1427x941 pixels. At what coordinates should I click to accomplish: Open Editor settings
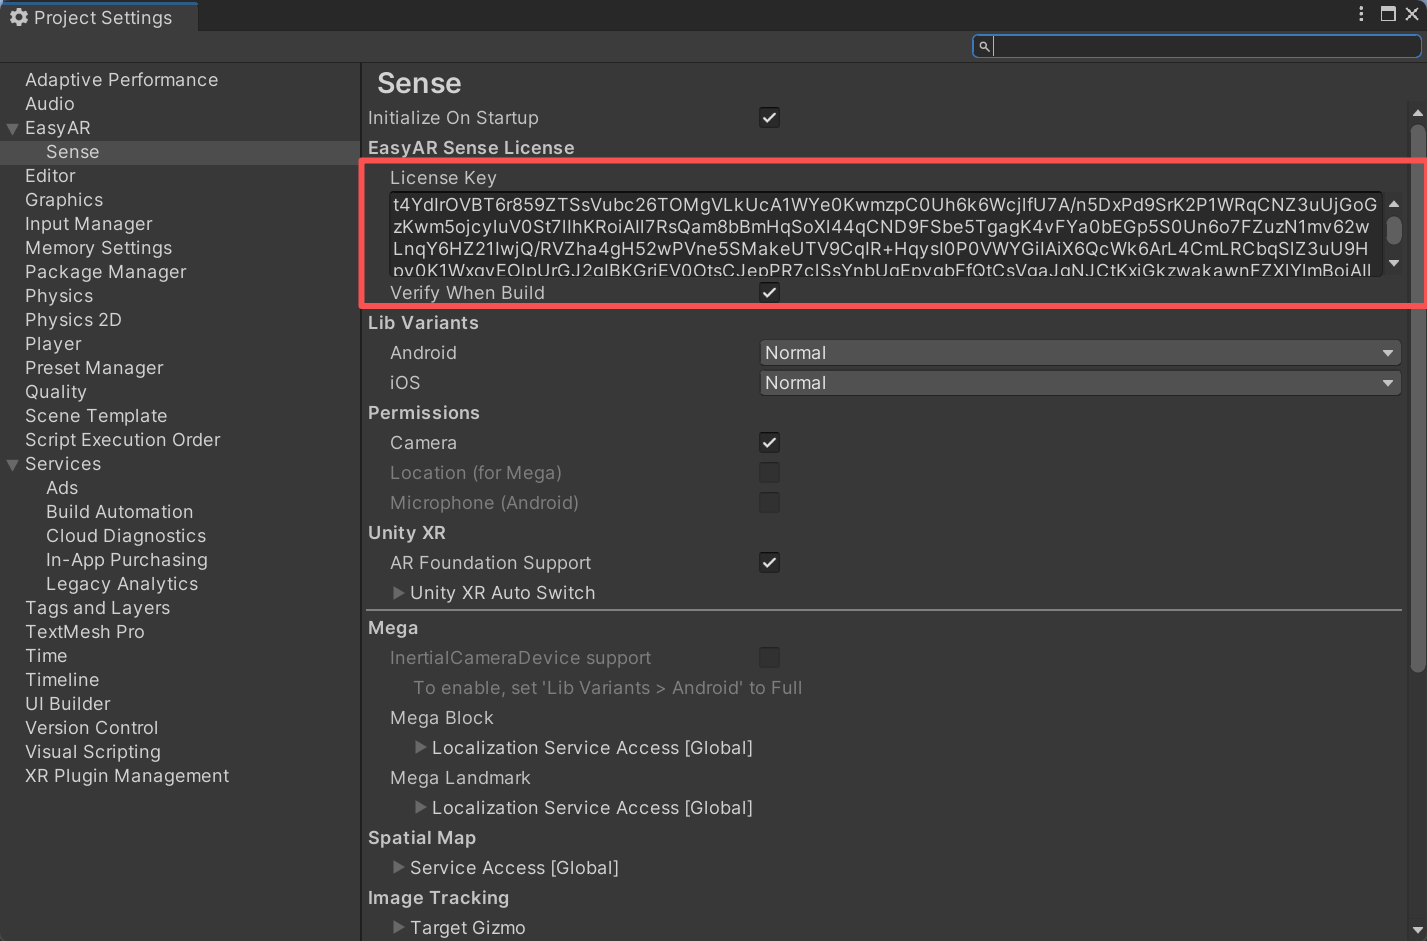50,176
